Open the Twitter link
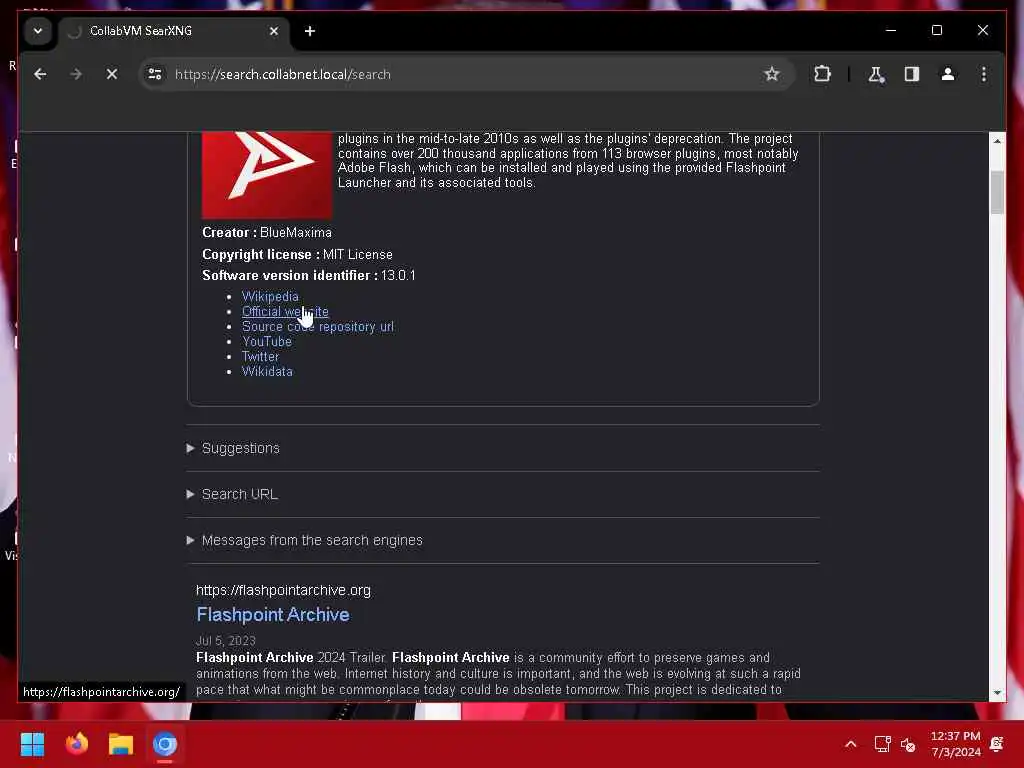Screen dimensions: 1024x768 point(260,357)
